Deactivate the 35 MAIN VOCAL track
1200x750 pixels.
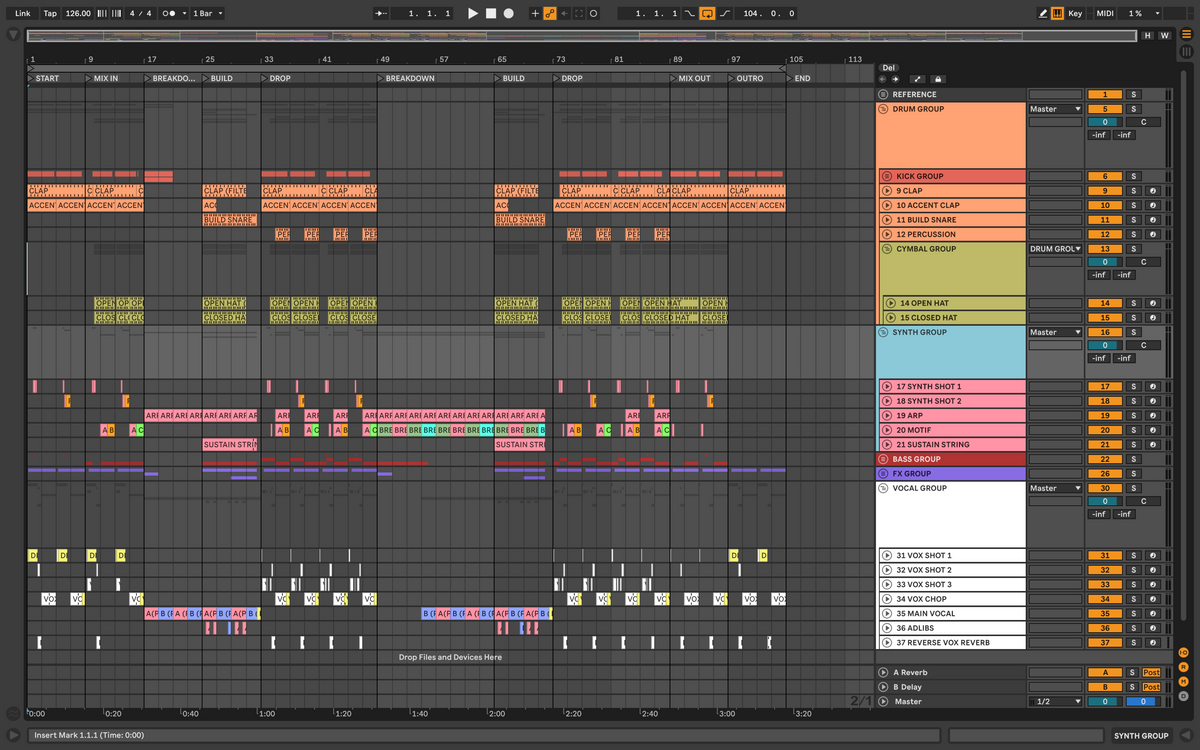click(x=1104, y=614)
